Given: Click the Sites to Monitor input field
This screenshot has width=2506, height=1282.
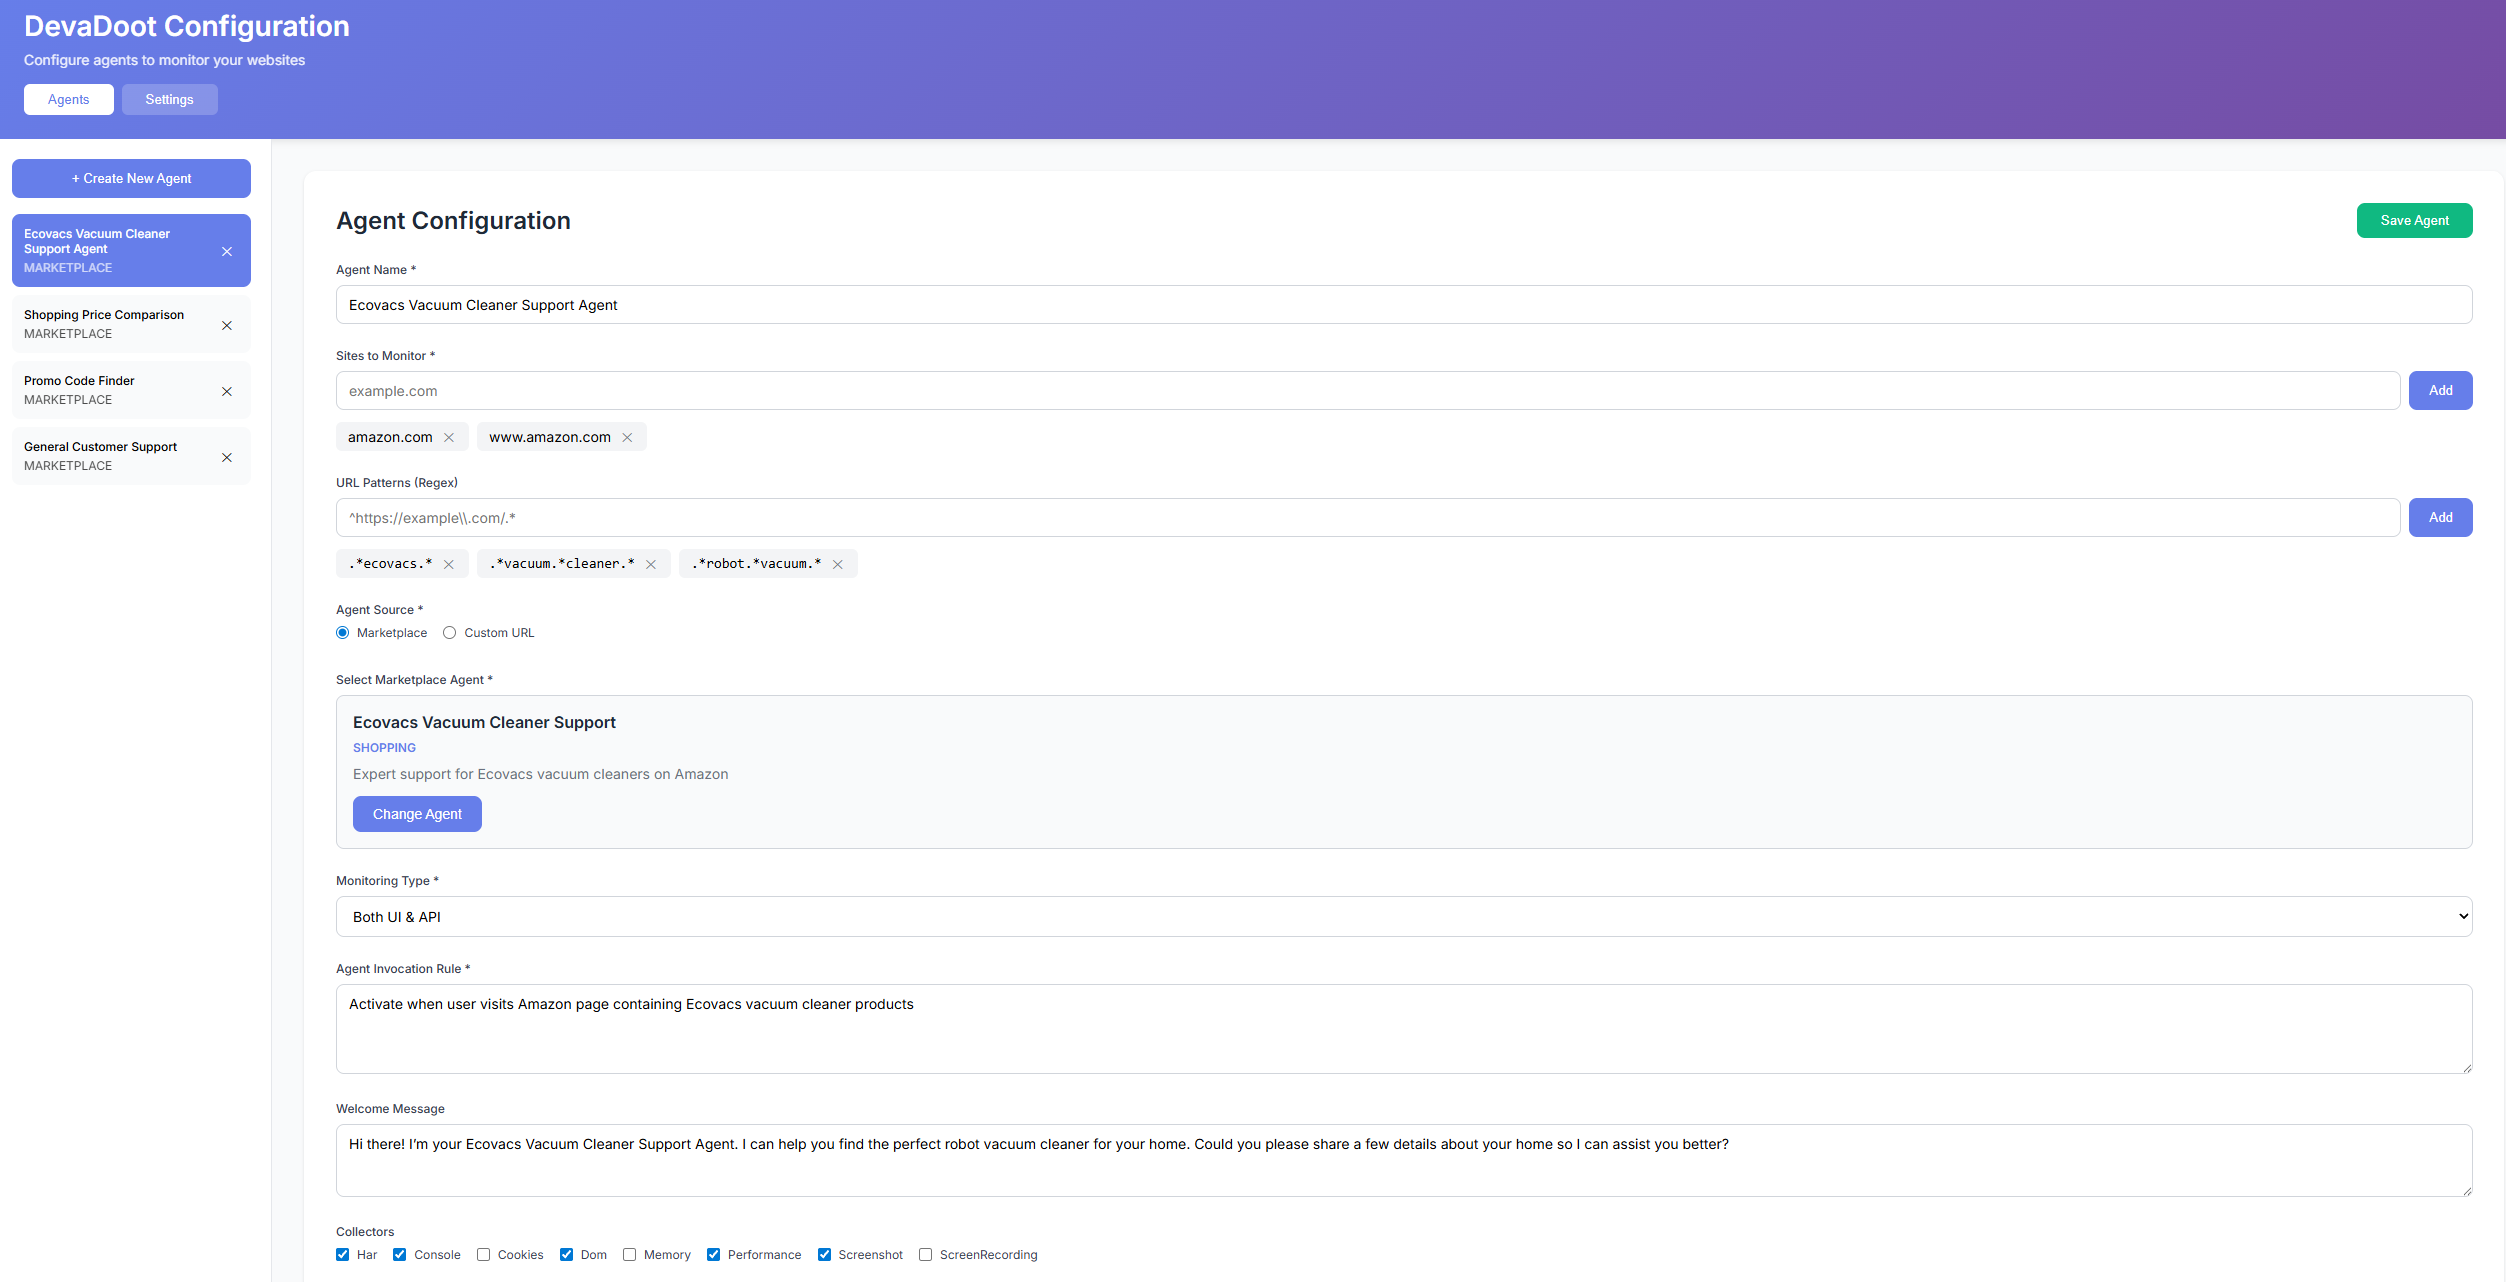Looking at the screenshot, I should click(1367, 391).
